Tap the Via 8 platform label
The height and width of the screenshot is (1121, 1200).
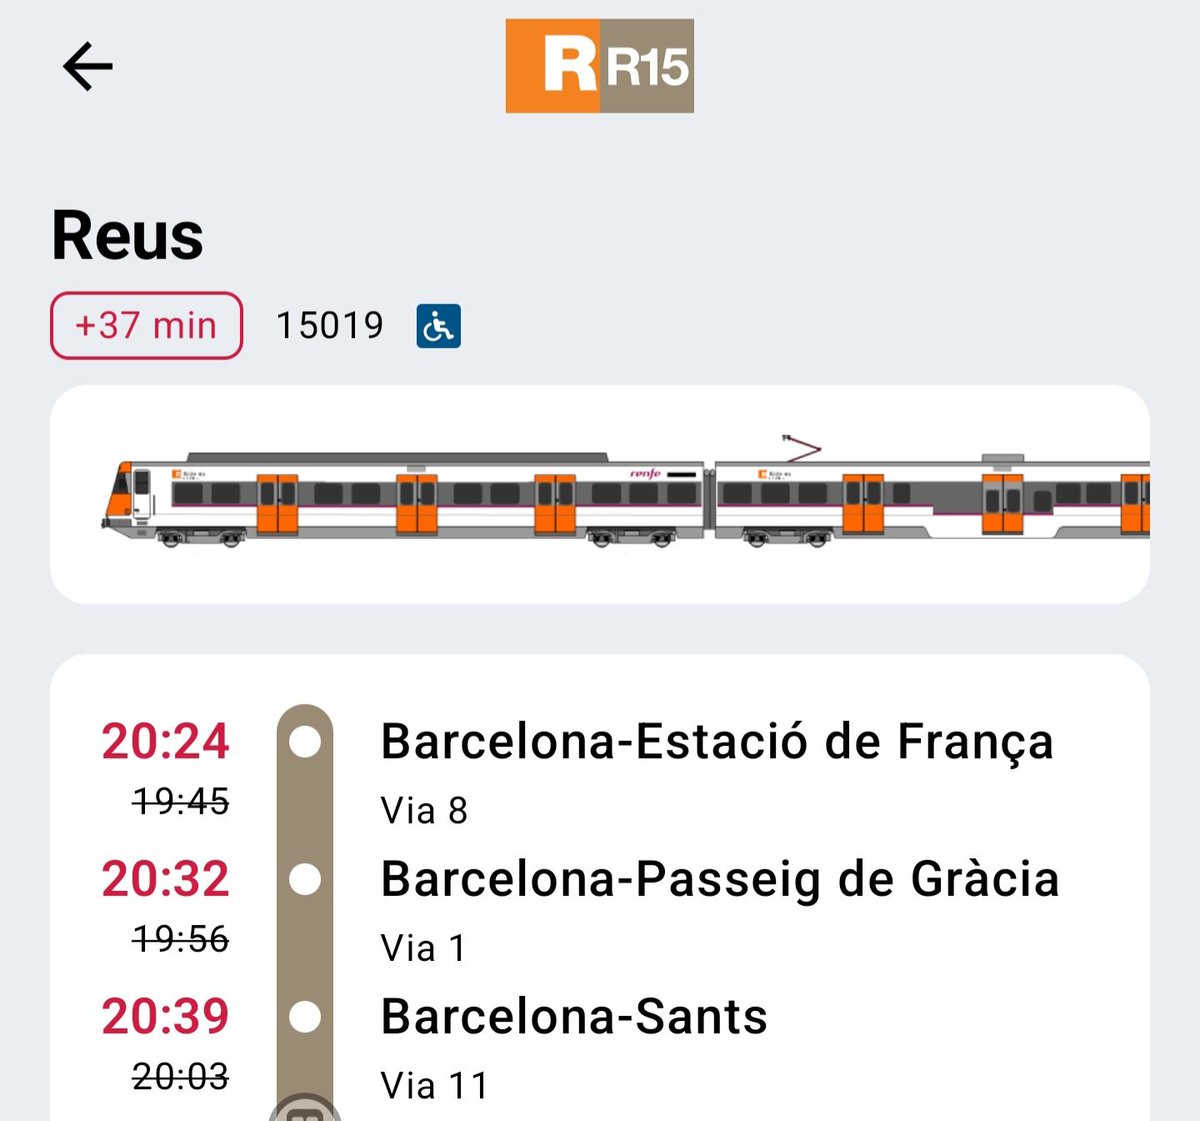pos(424,810)
